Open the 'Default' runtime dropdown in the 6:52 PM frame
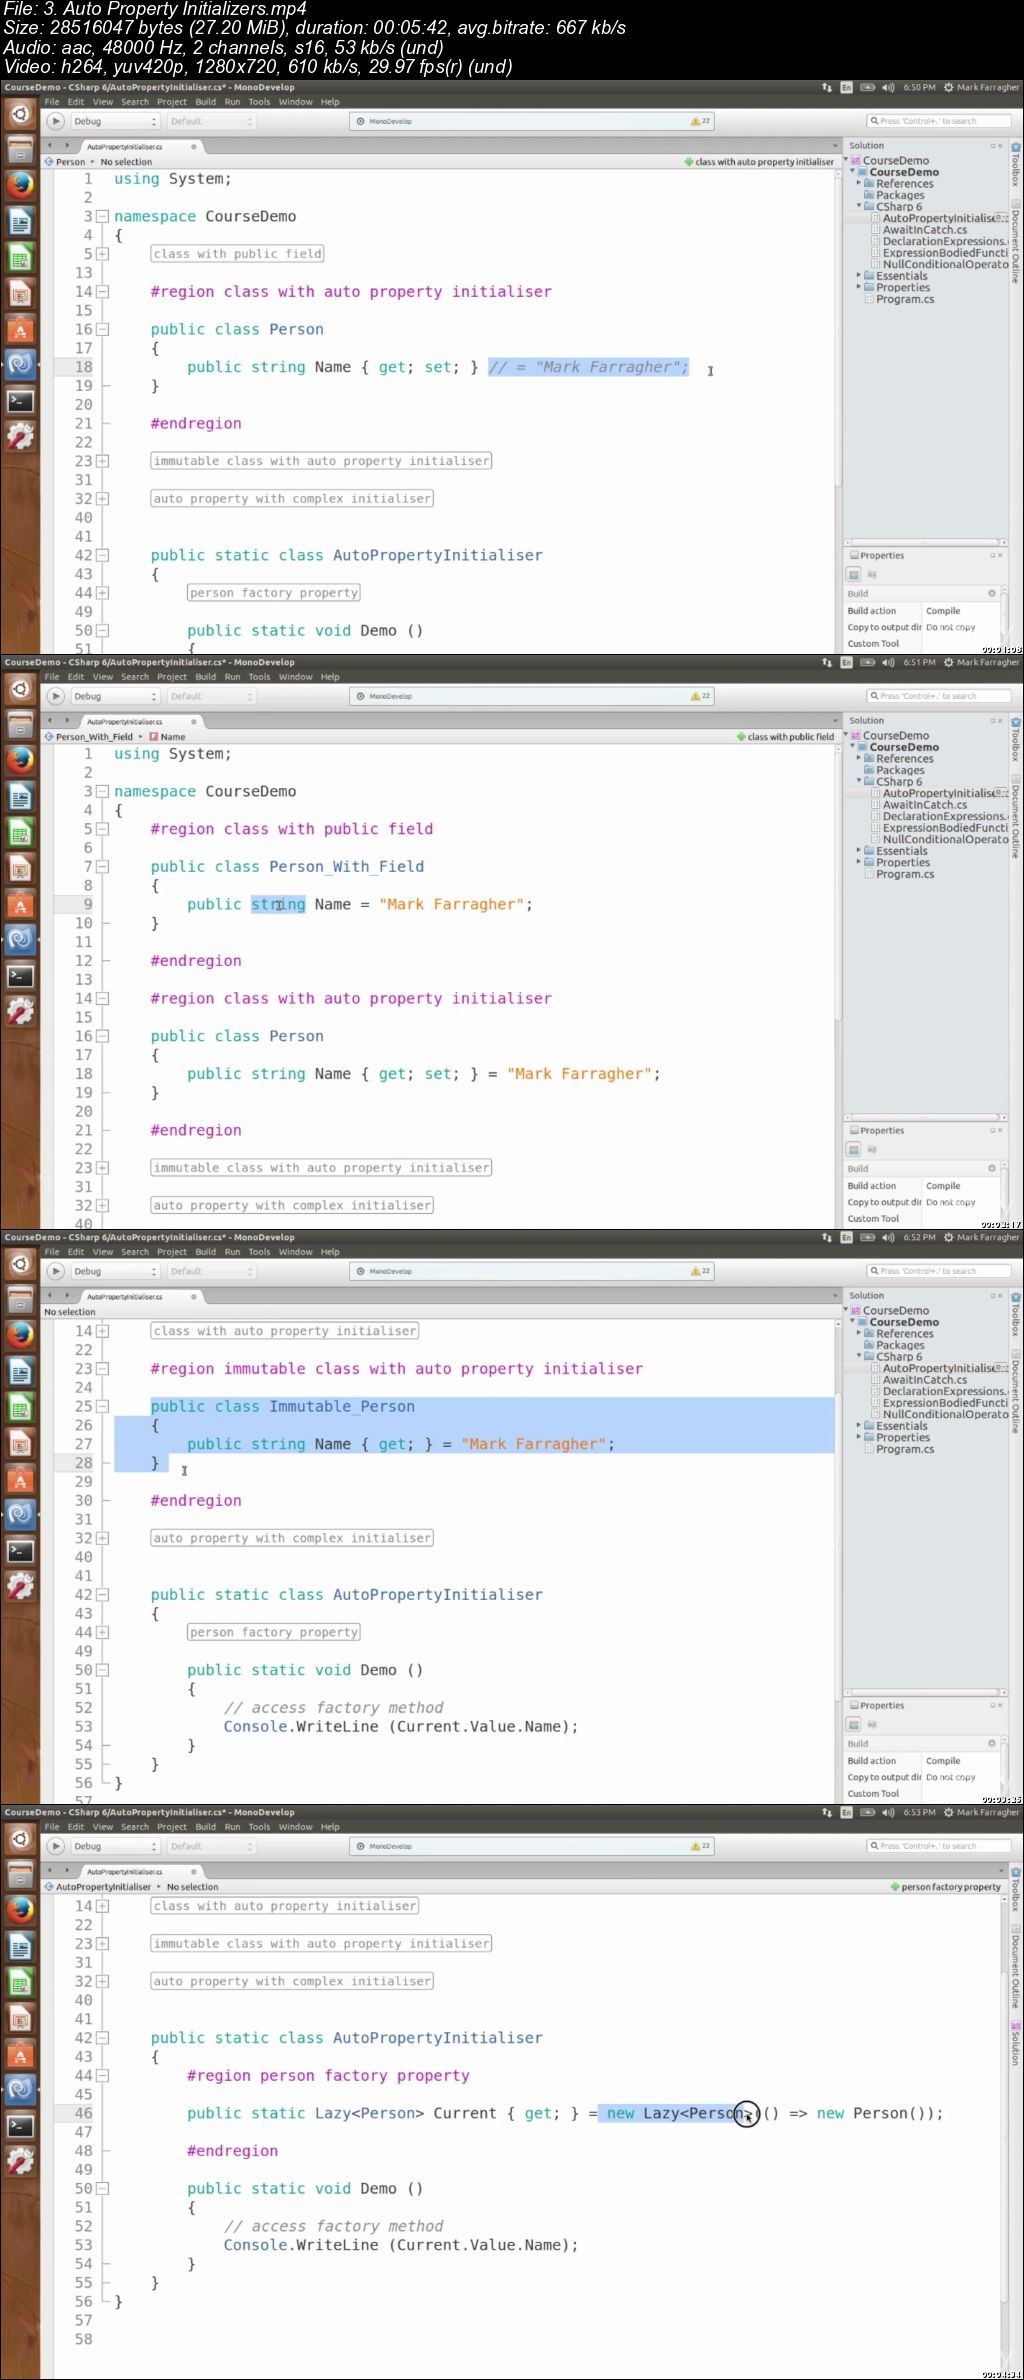The image size is (1024, 2380). click(210, 1271)
